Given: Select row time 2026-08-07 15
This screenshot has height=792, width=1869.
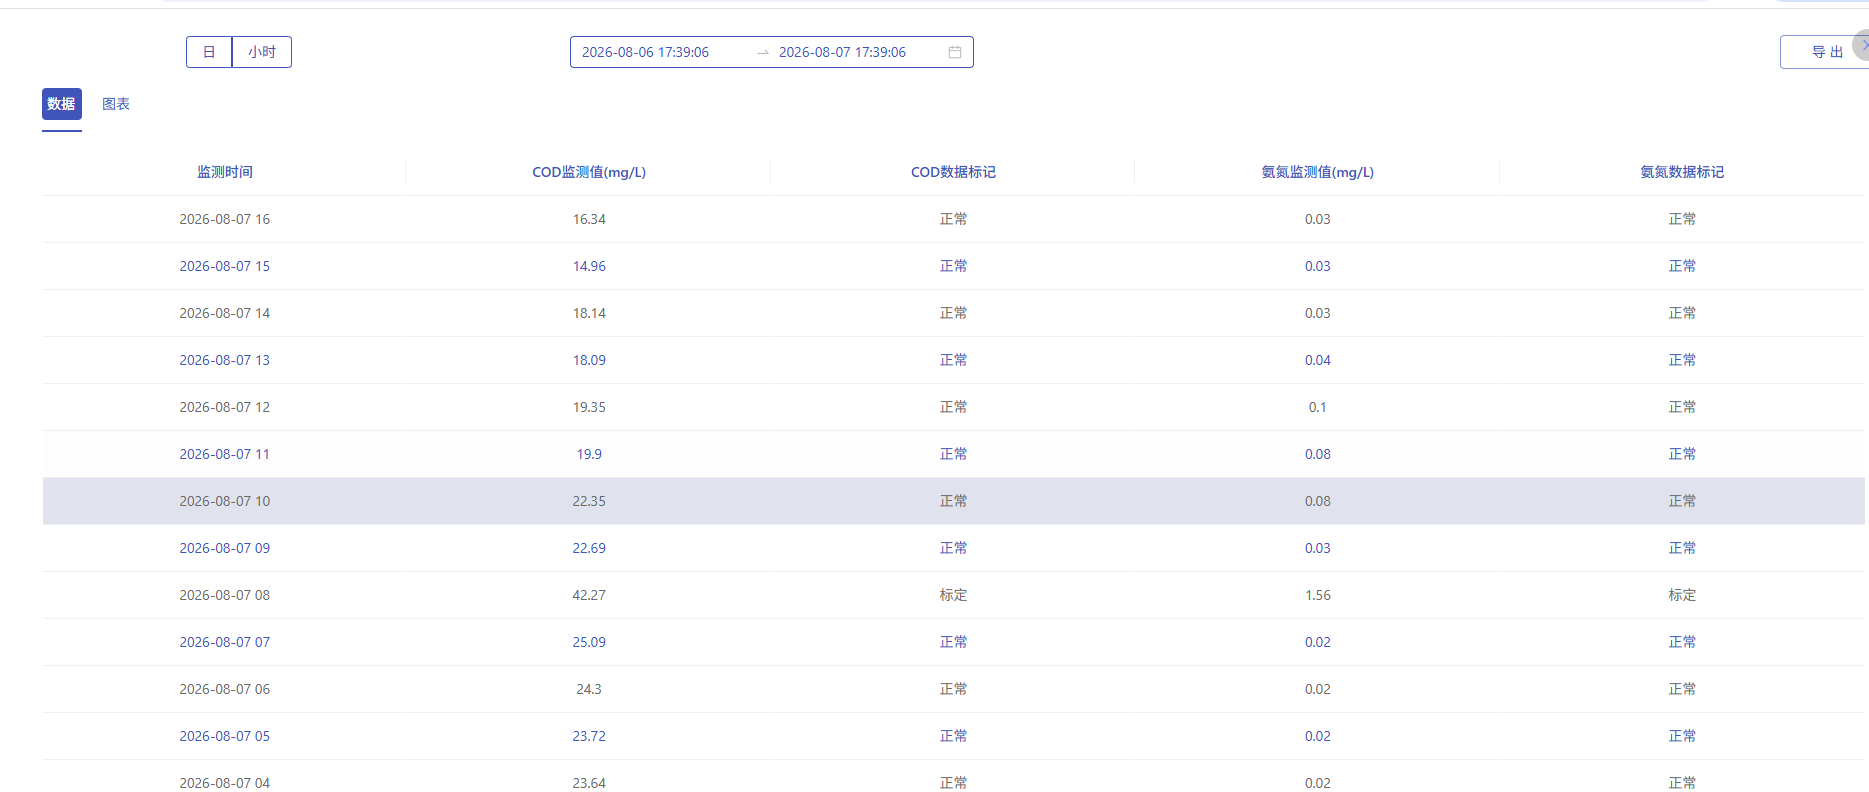Looking at the screenshot, I should (225, 266).
